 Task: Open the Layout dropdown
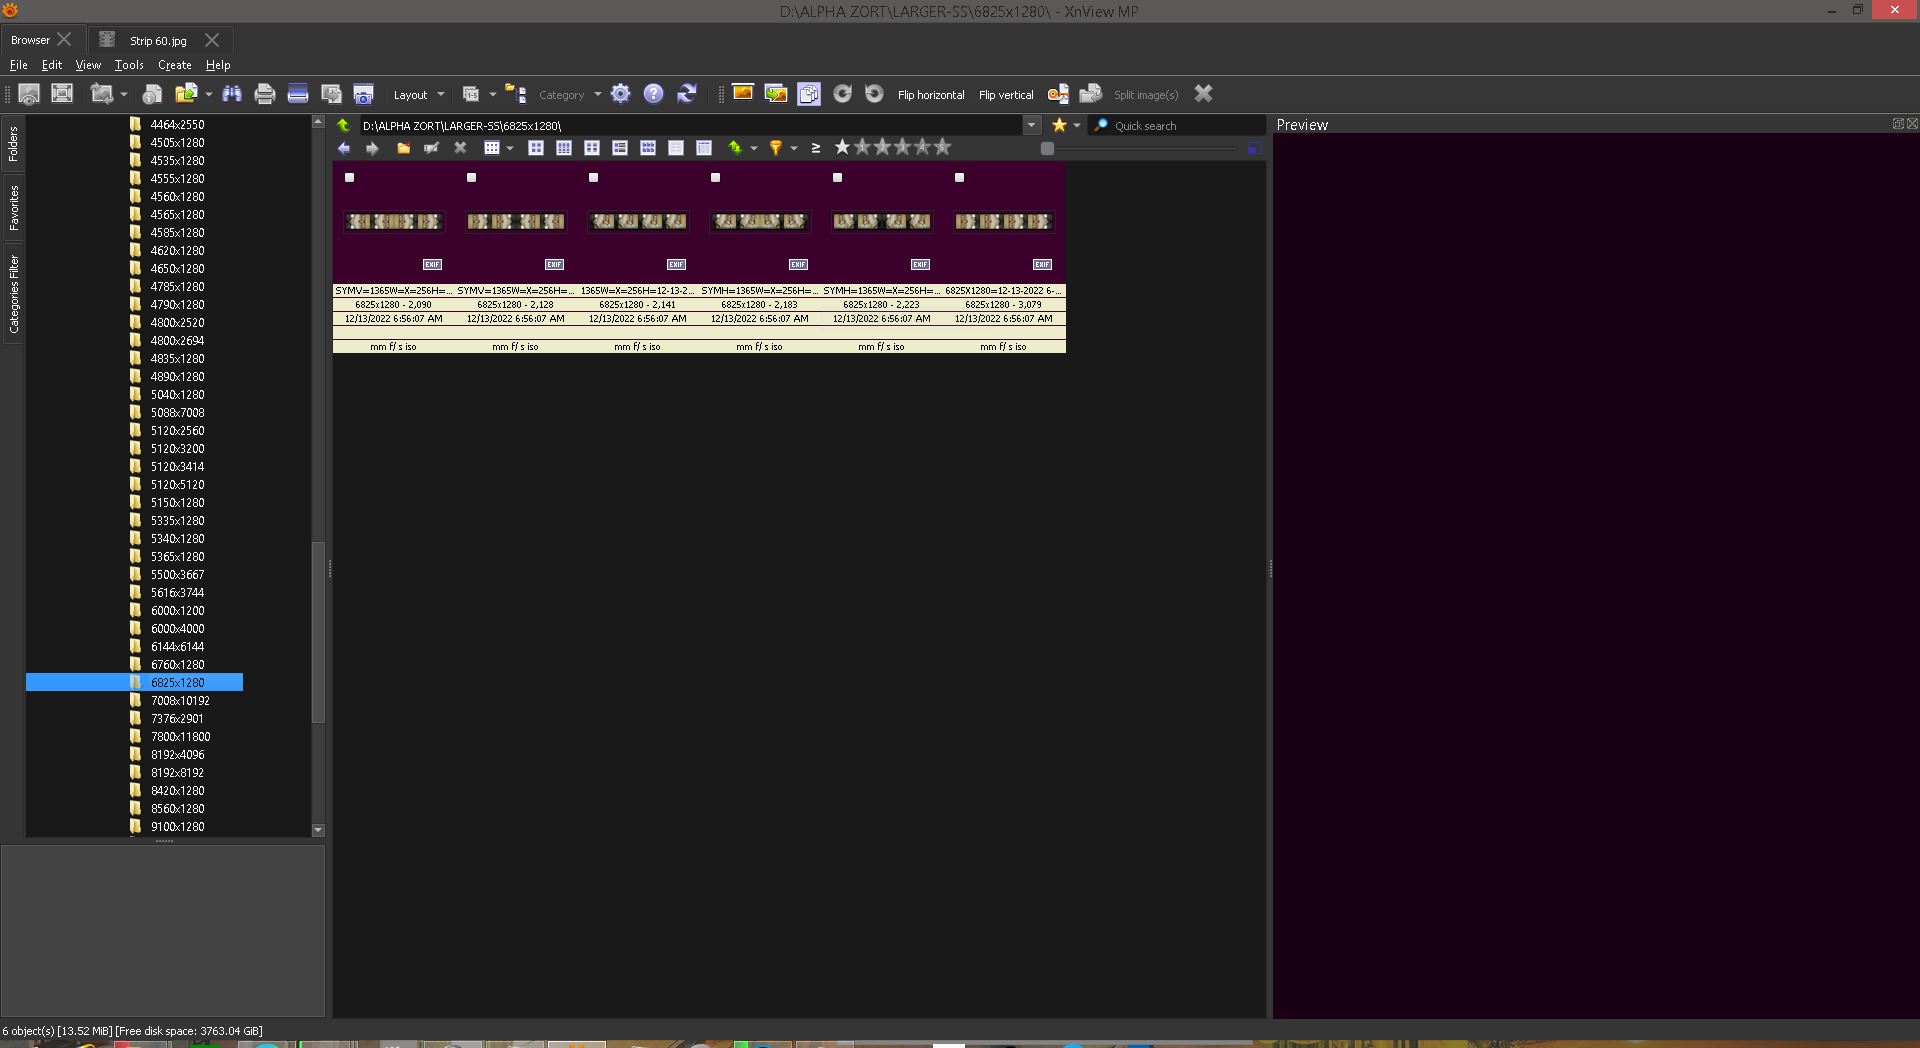tap(418, 95)
